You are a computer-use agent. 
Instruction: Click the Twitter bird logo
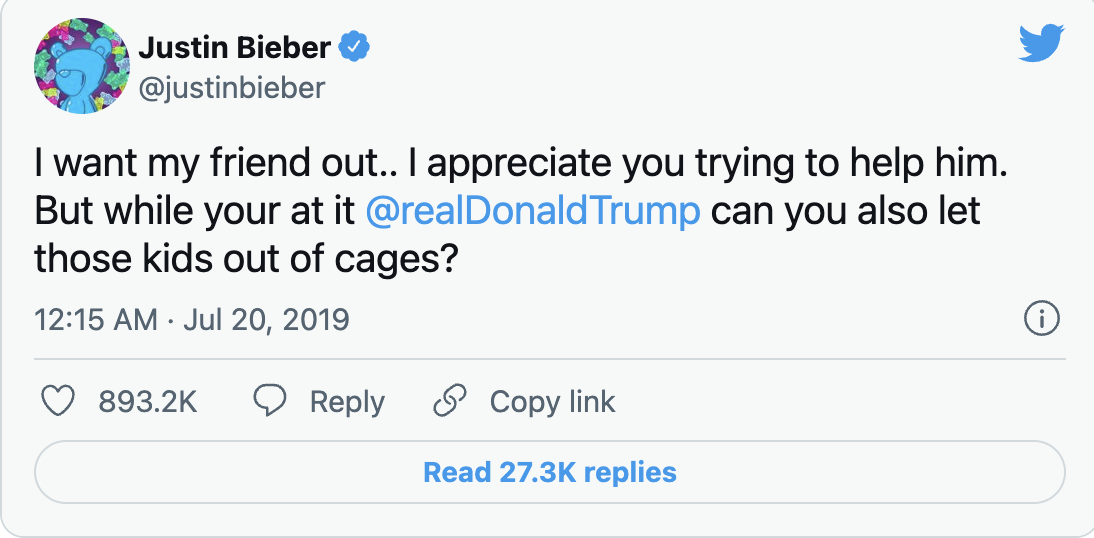coord(1042,45)
